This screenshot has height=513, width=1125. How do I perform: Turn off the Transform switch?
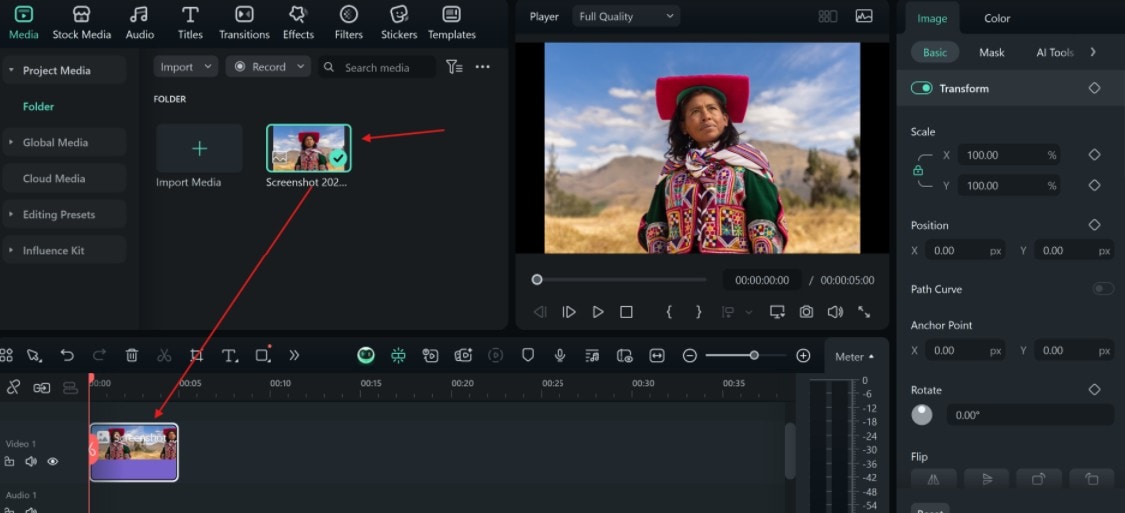click(x=921, y=88)
